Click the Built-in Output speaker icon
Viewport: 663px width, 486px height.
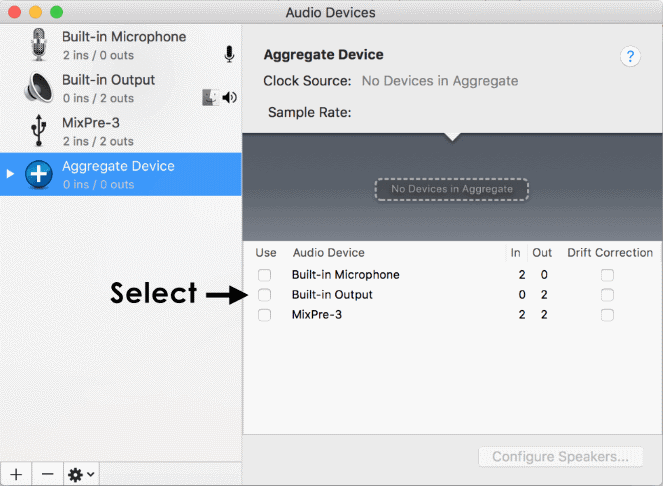tap(38, 88)
